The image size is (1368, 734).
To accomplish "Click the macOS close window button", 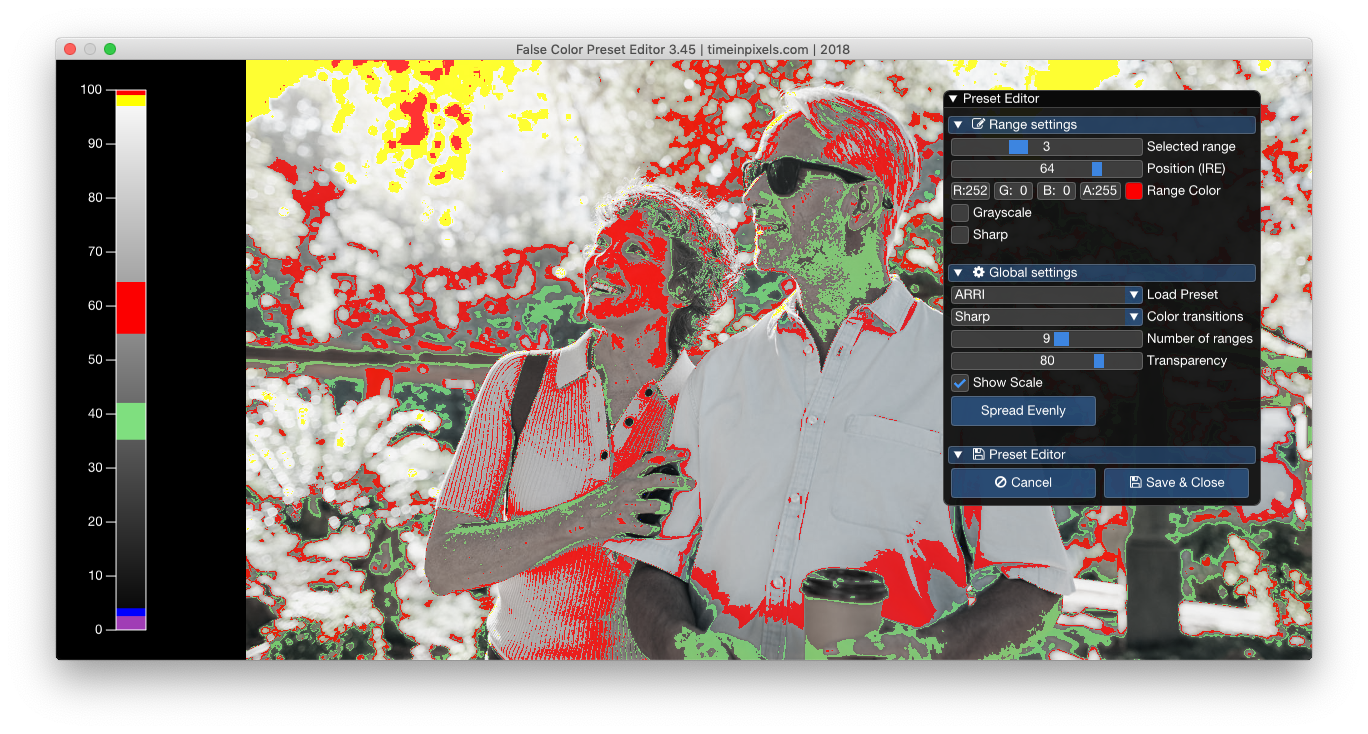I will (x=70, y=49).
